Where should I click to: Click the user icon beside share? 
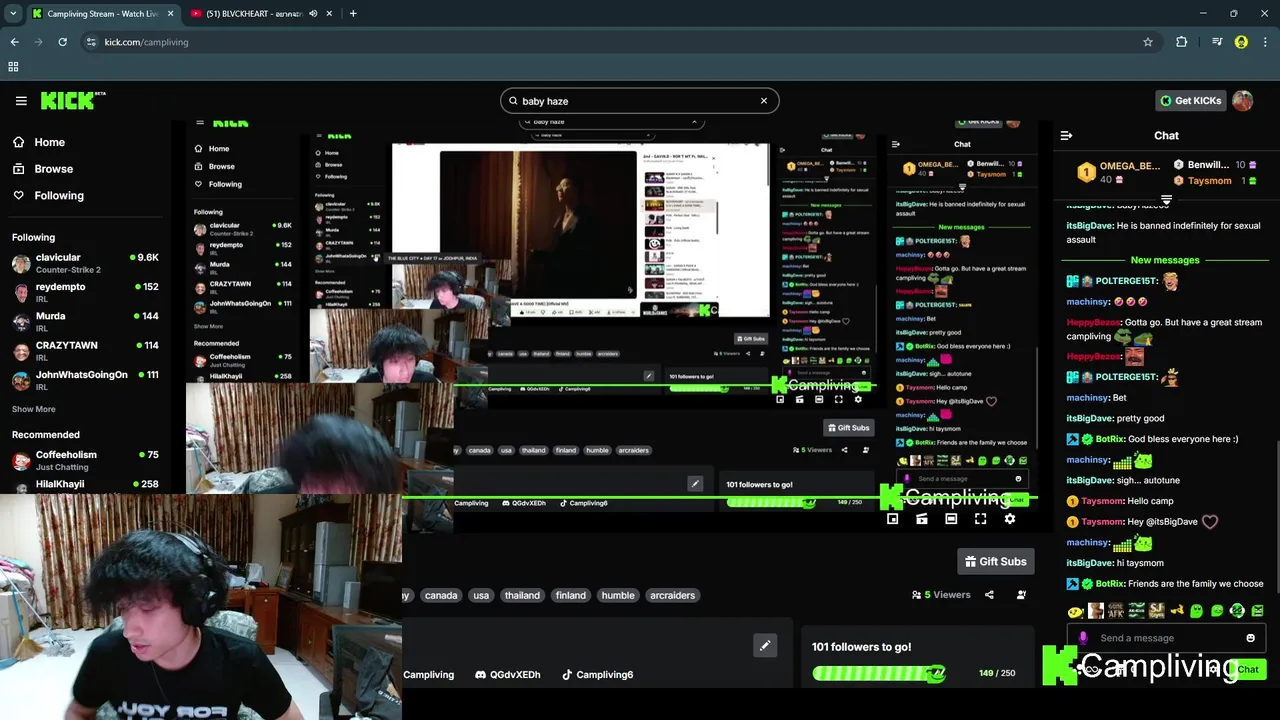[x=1021, y=595]
